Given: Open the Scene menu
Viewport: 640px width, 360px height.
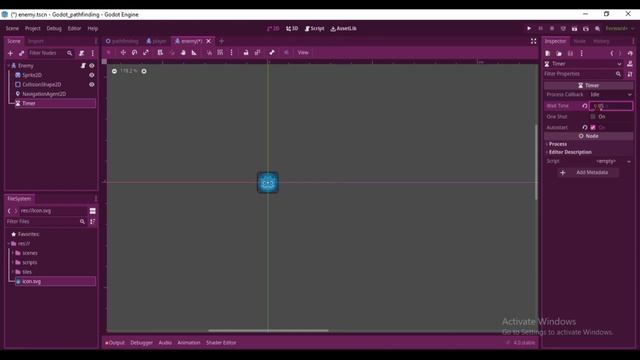Looking at the screenshot, I should [x=12, y=29].
